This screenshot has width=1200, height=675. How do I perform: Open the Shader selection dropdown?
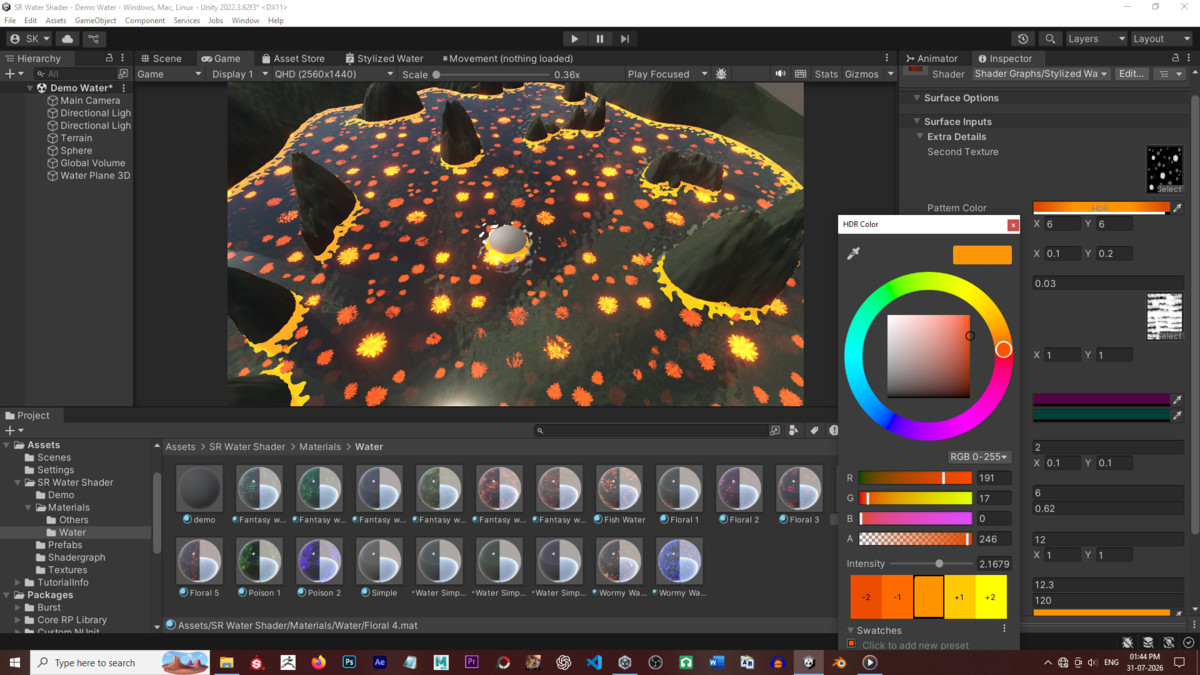1041,74
